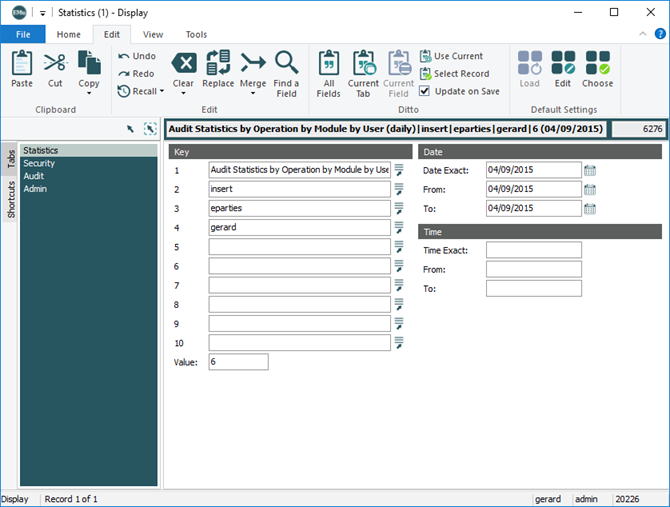
Task: Click the Undo button
Action: 137,56
